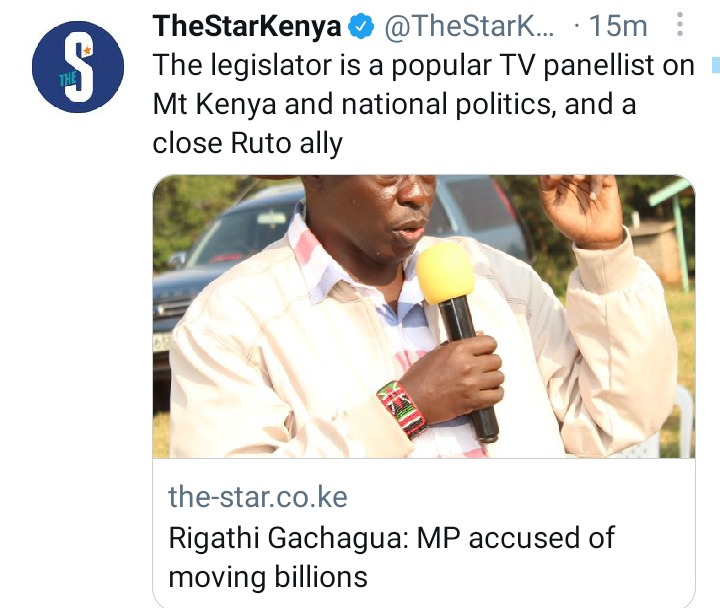Viewport: 720px width, 608px height.
Task: Click the star on the avatar's S logo
Action: tap(87, 50)
